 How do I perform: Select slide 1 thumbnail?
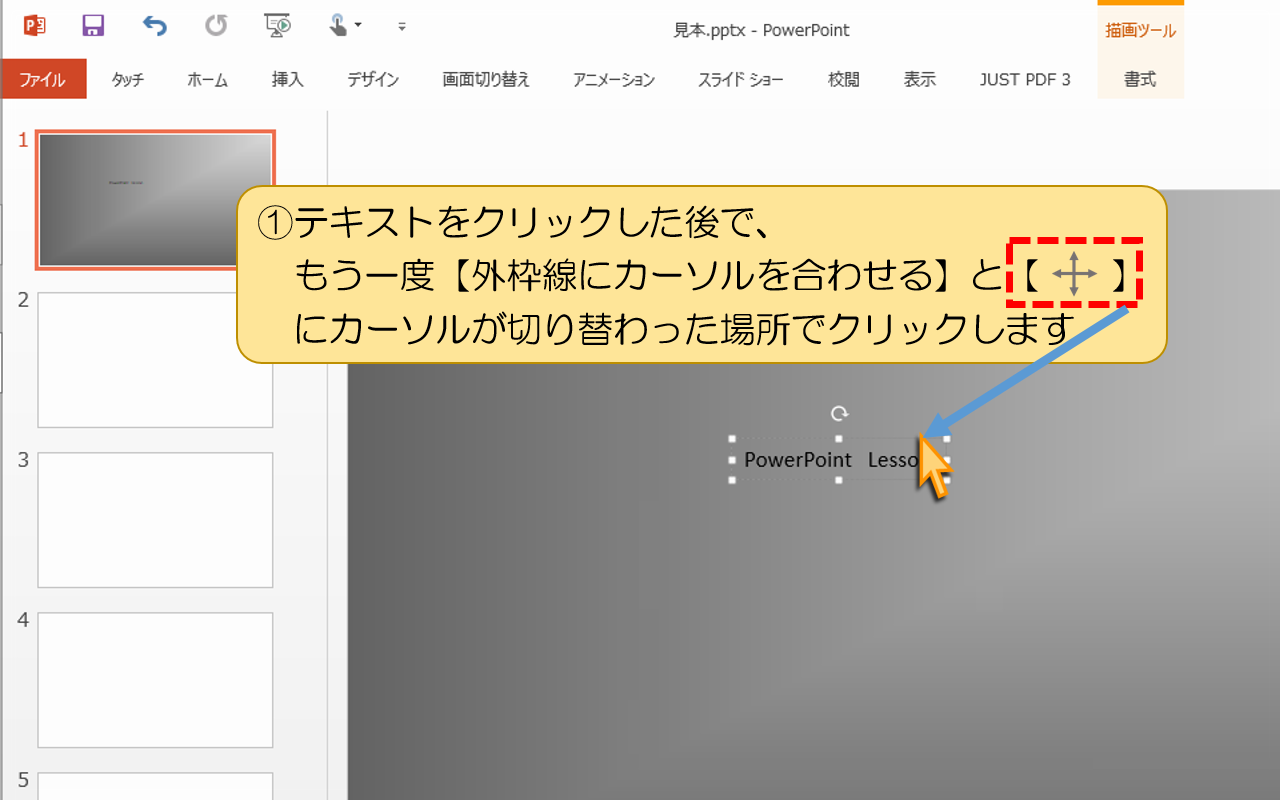[155, 200]
